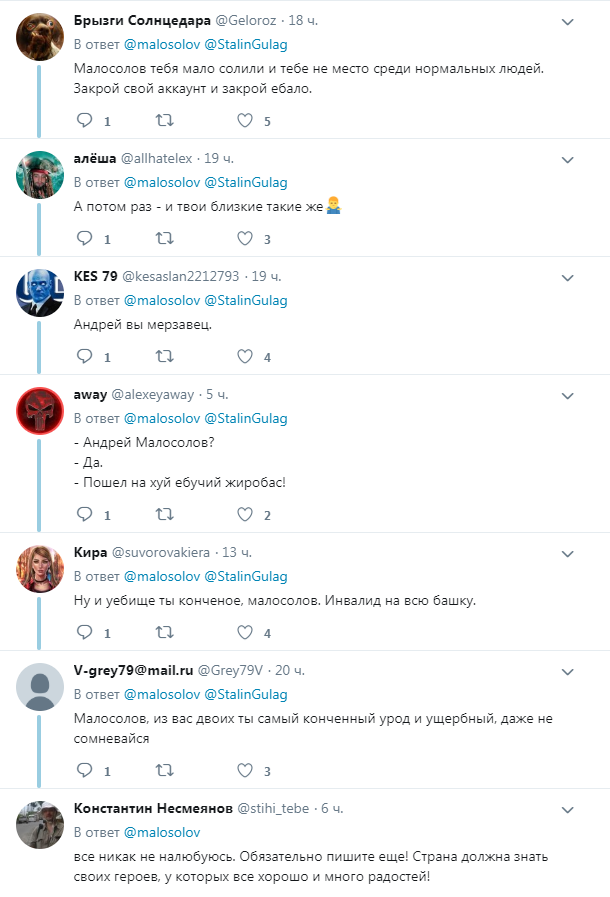Screen dimensions: 610x897
Task: Open @StalinGulag mention in Кира's reply
Action: [x=246, y=576]
